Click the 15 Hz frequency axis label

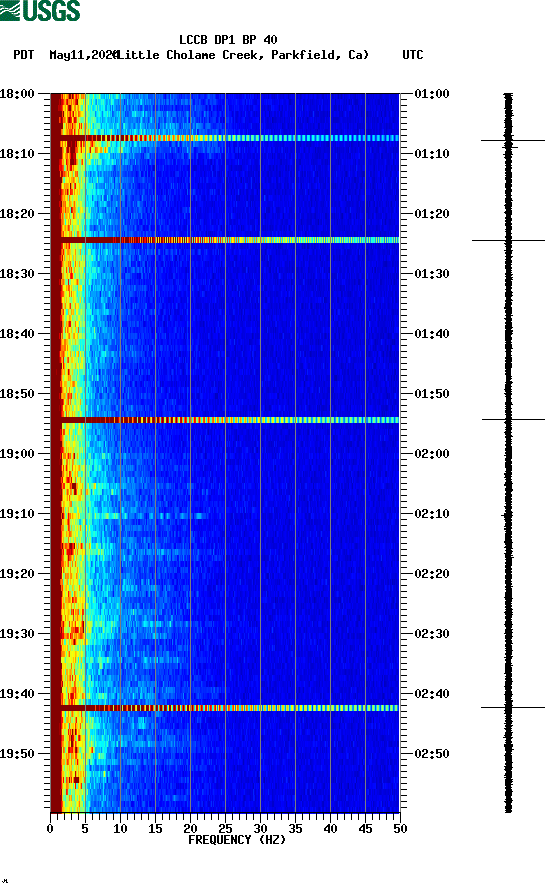tap(155, 829)
